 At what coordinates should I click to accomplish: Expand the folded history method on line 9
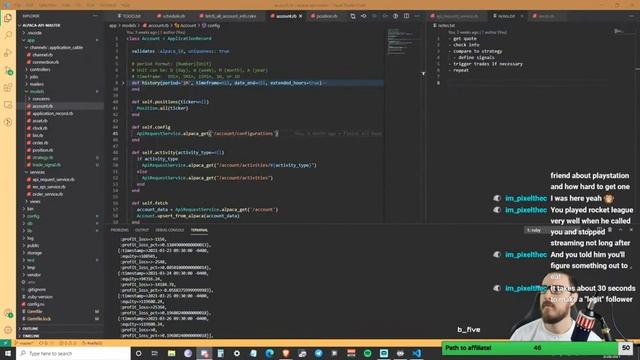point(123,83)
